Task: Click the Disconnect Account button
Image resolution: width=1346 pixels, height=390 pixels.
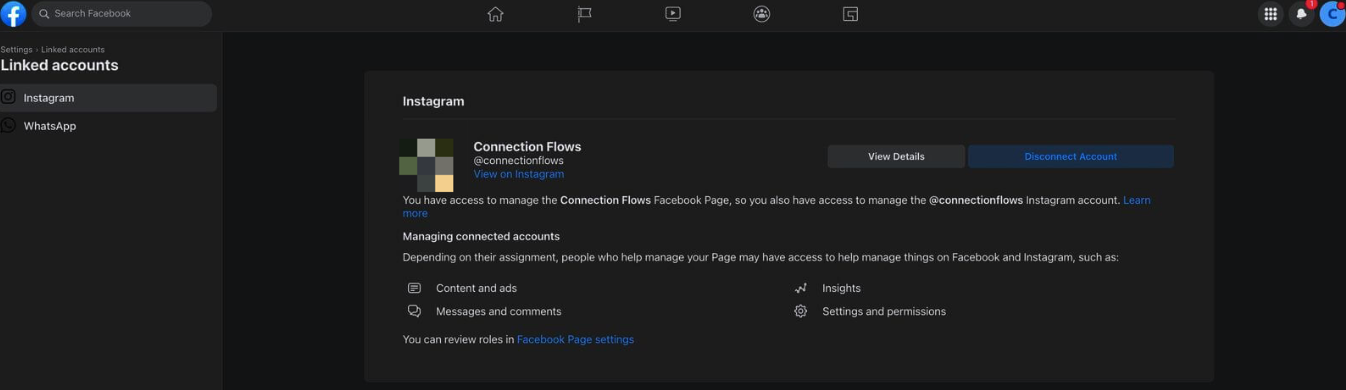Action: 1071,156
